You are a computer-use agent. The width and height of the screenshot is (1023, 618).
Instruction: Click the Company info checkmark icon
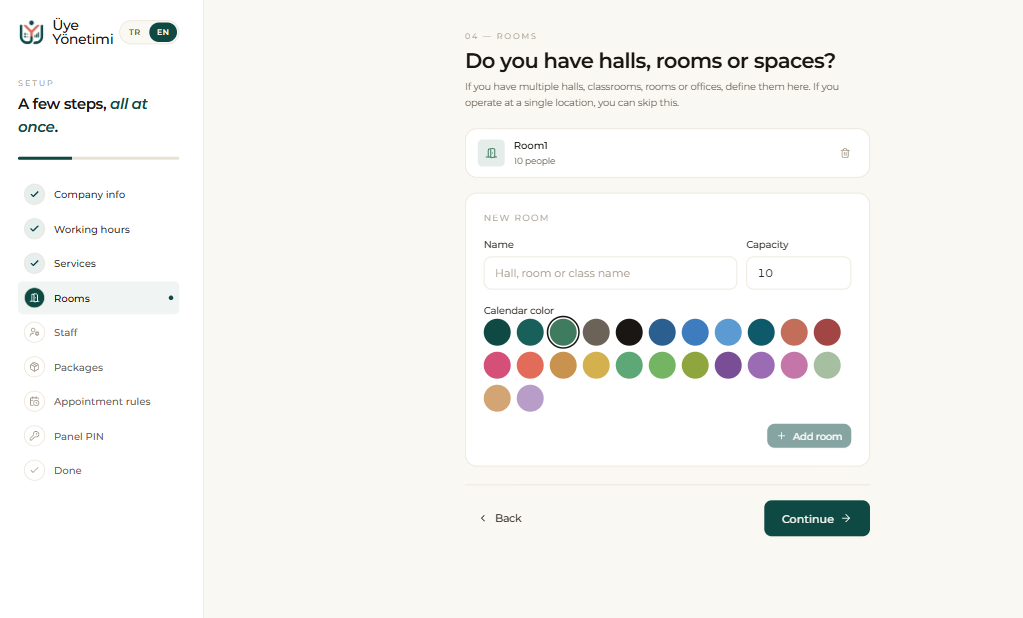[x=35, y=194]
